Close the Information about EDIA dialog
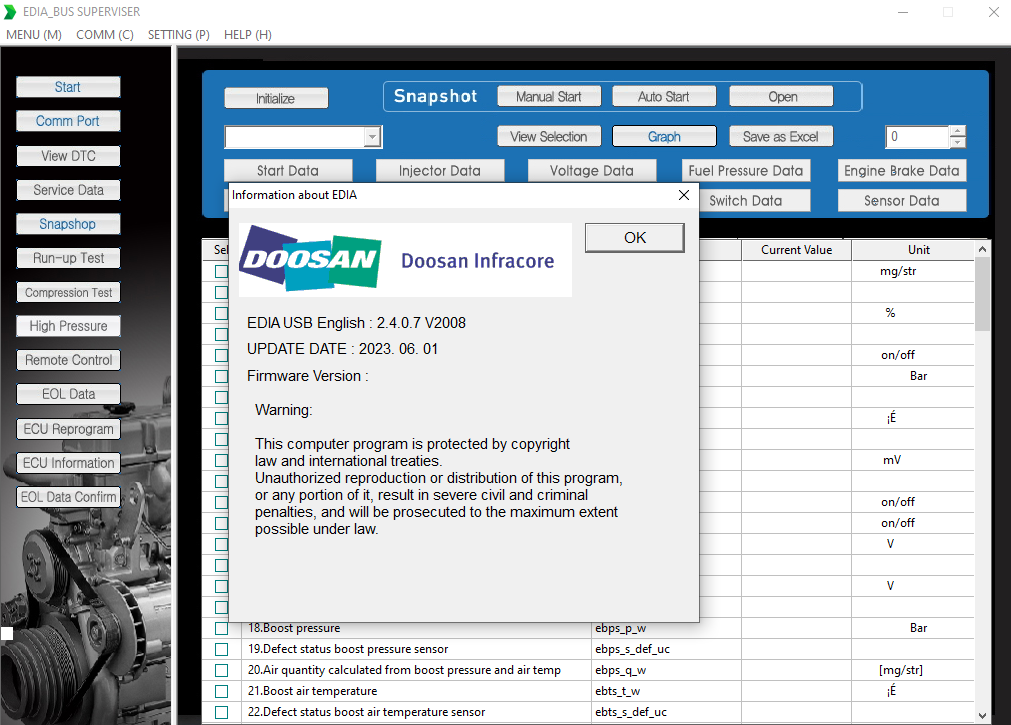This screenshot has width=1011, height=725. pyautogui.click(x=684, y=195)
